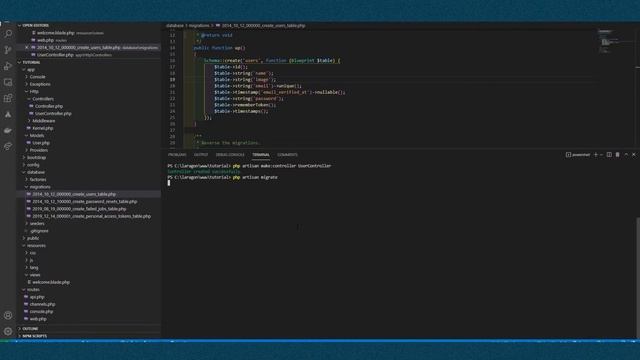Select the Terminal tab
Screen dimensions: 640x360
[261, 155]
